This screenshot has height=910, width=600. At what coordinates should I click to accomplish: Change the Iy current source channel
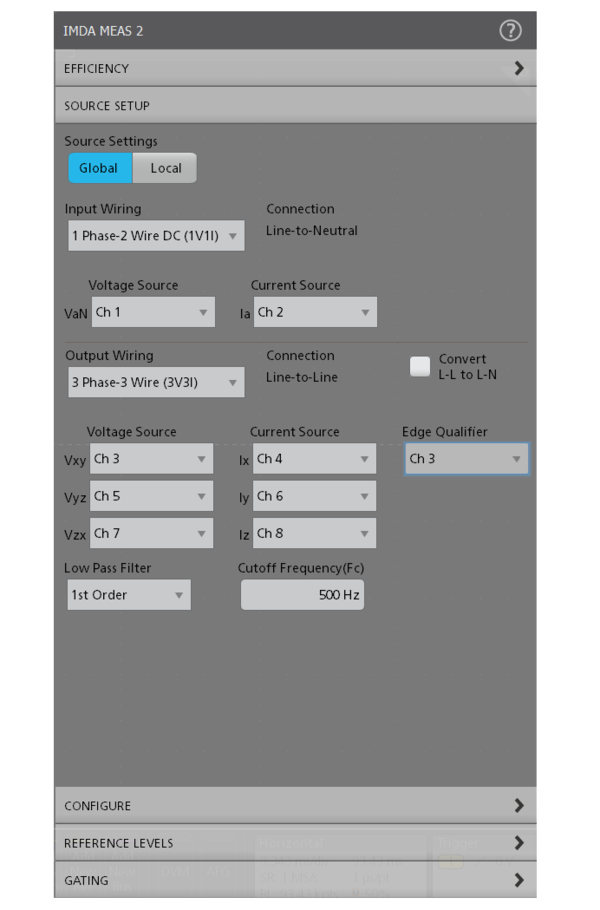coord(313,496)
